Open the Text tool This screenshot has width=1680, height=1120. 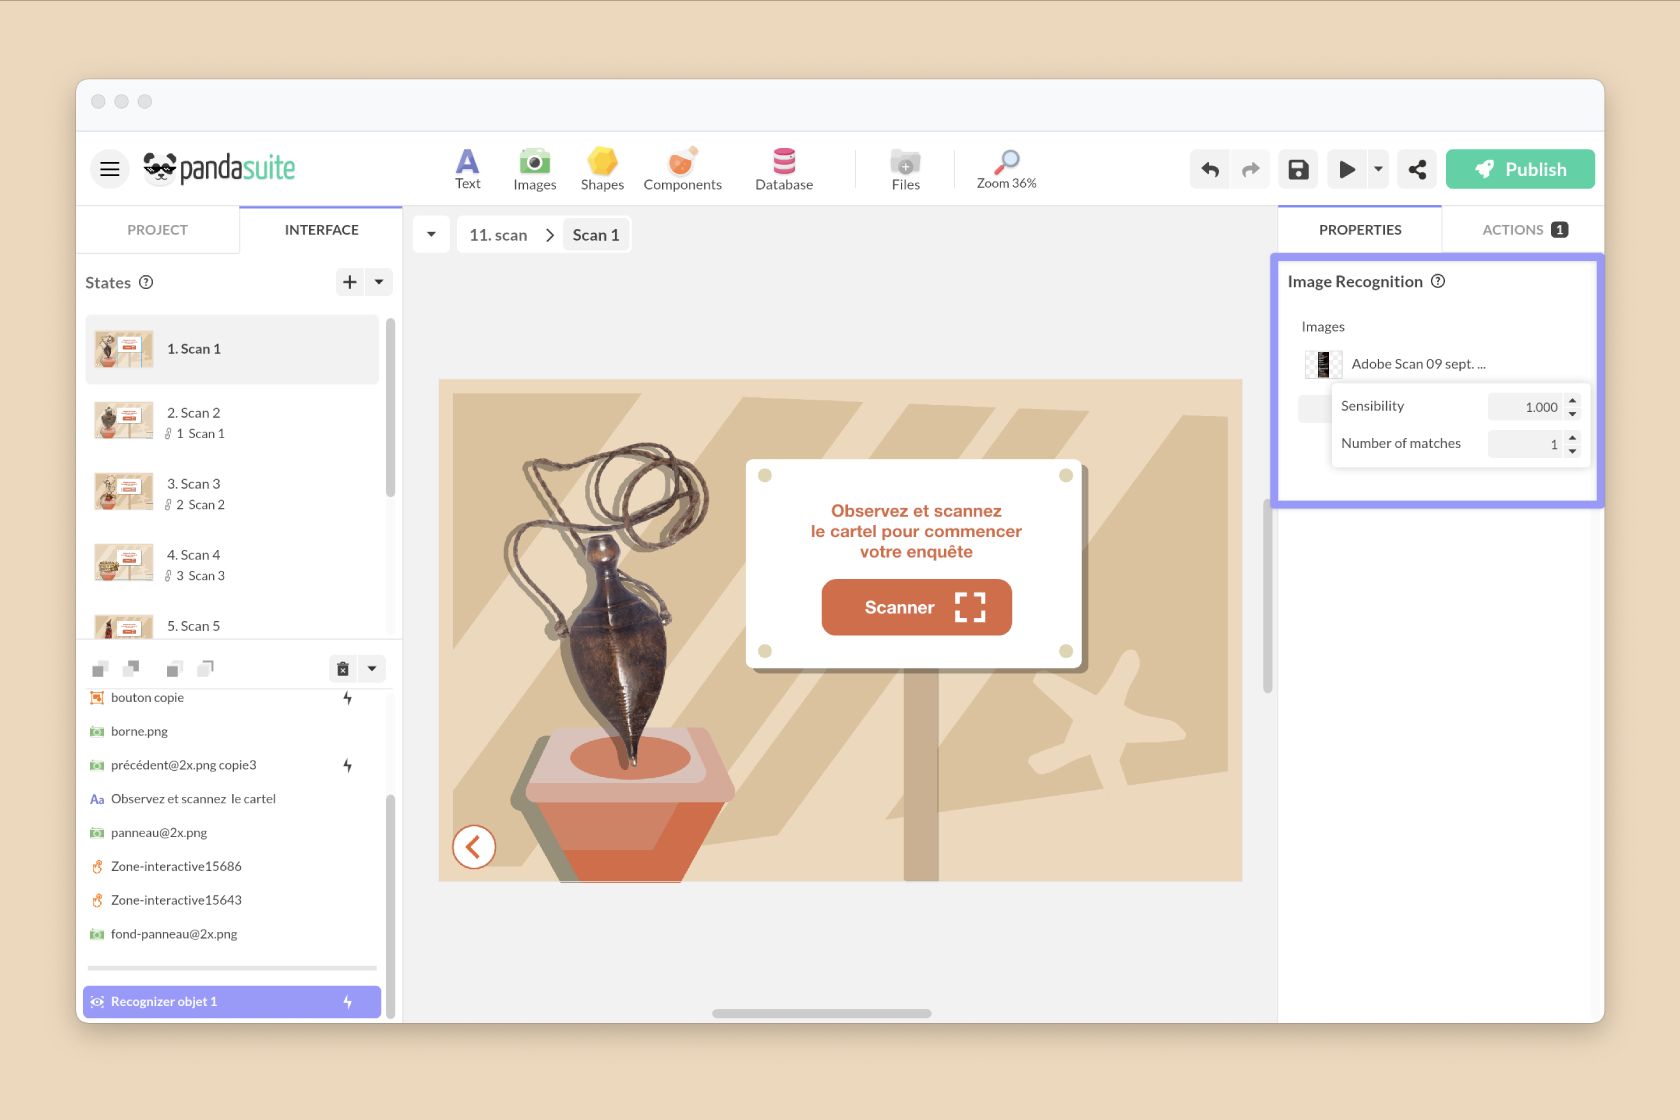[467, 168]
